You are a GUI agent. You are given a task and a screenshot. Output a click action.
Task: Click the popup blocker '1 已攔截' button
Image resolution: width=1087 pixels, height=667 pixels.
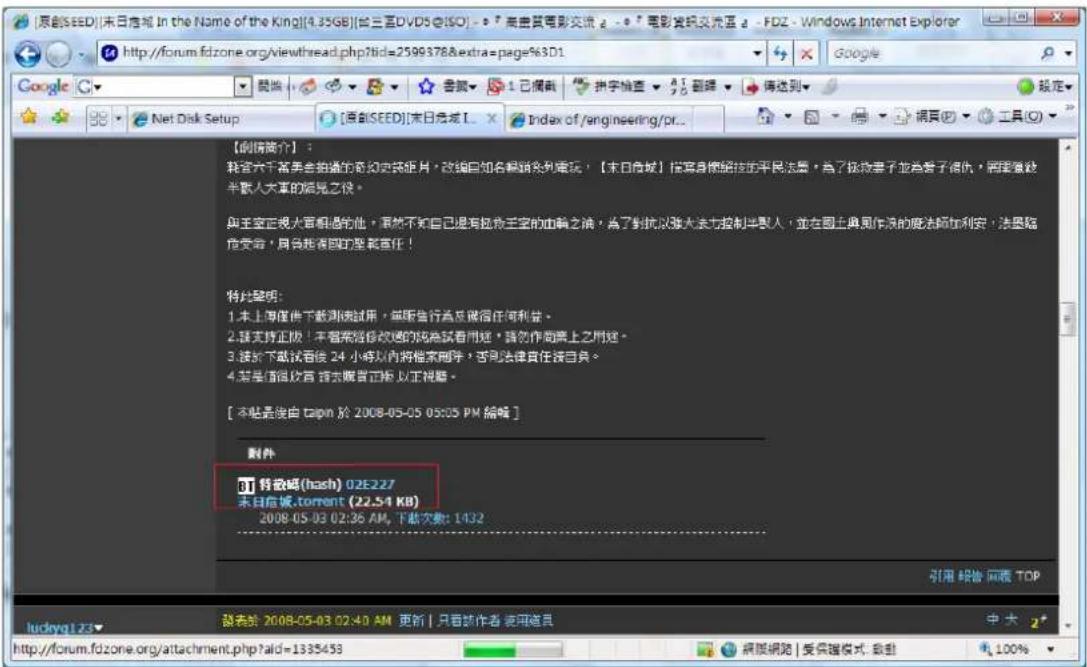[x=522, y=86]
